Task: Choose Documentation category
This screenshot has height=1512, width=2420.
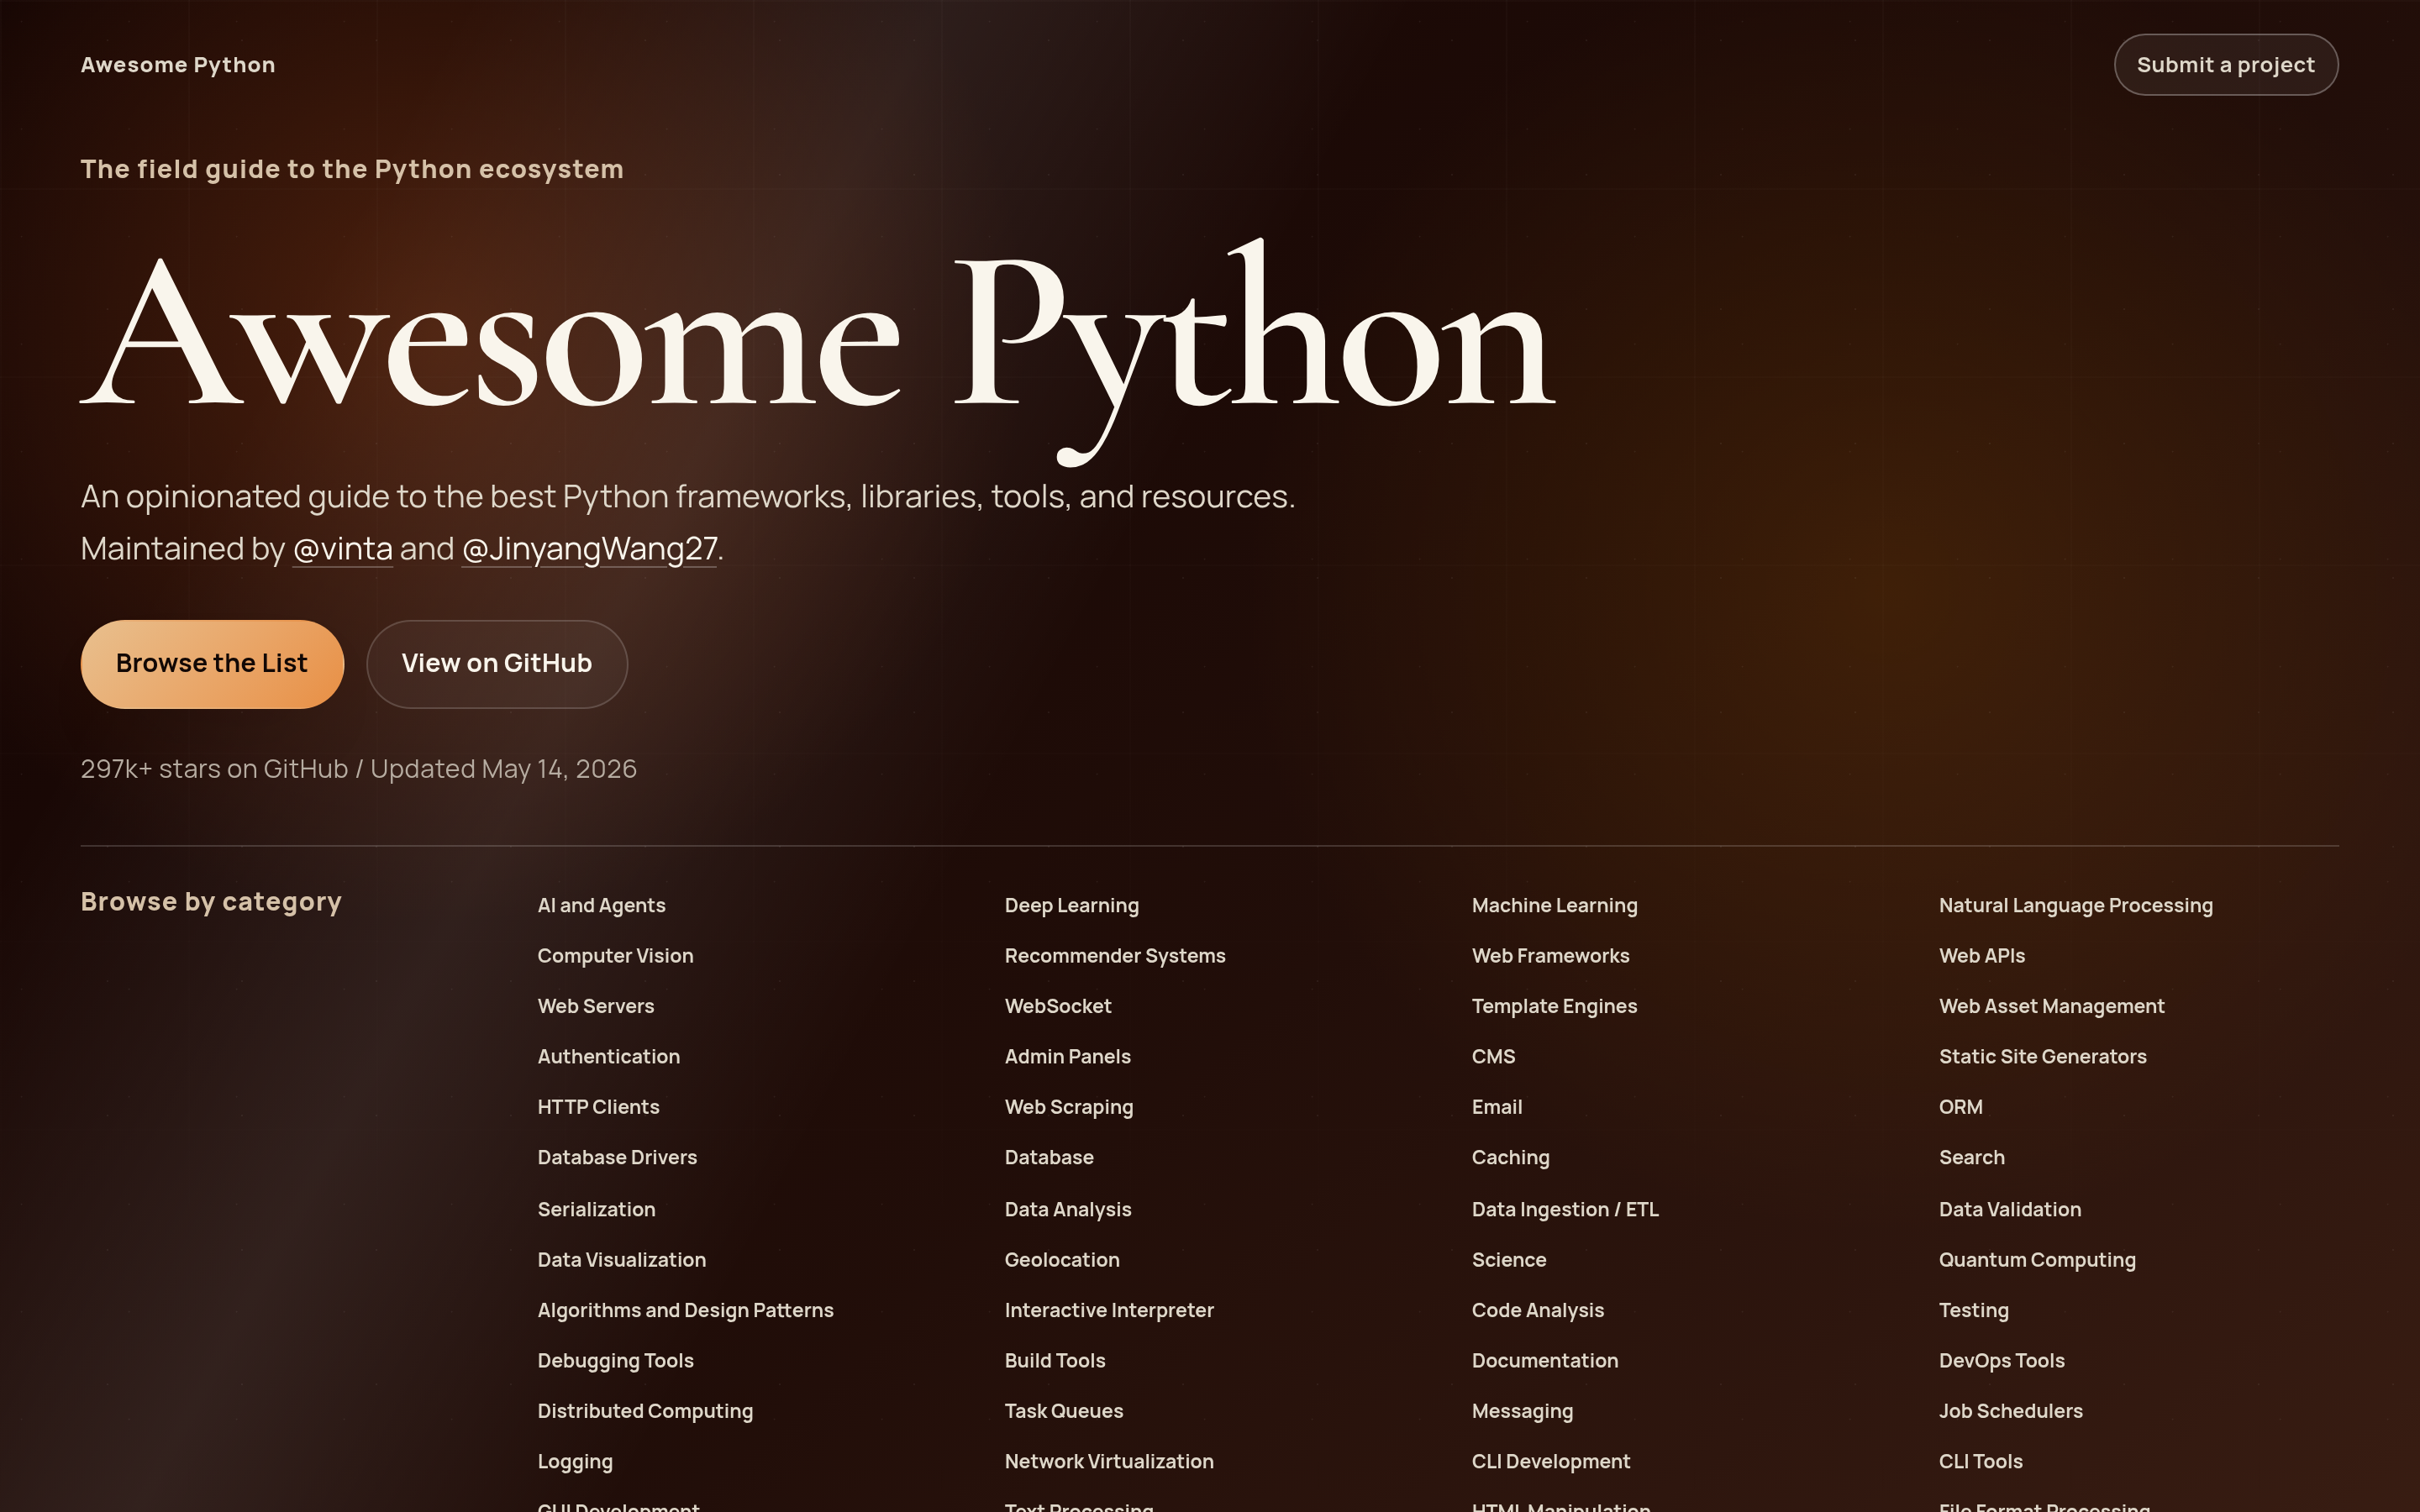Action: [x=1544, y=1361]
